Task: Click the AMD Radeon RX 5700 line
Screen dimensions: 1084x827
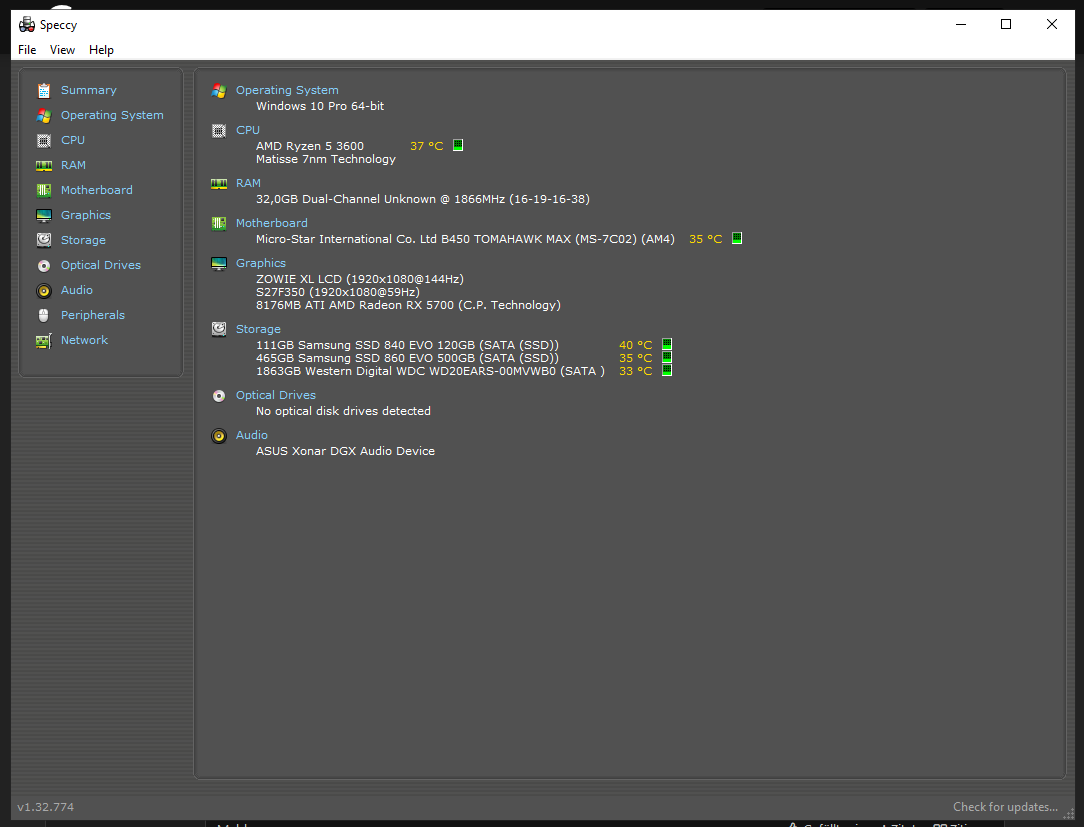Action: point(409,305)
